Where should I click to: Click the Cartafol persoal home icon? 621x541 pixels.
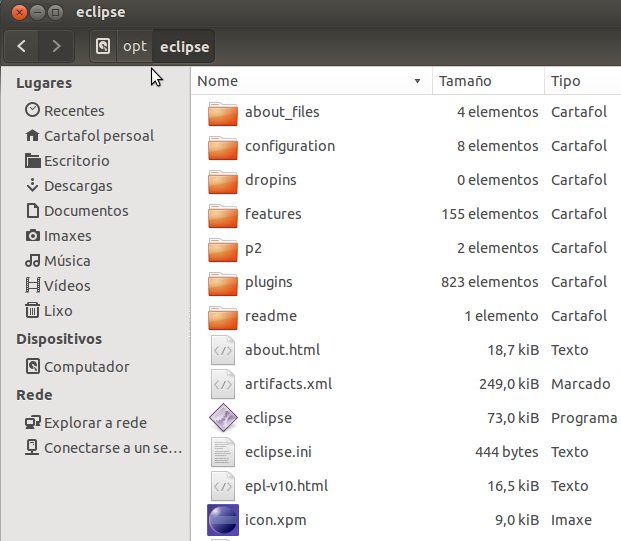32,136
